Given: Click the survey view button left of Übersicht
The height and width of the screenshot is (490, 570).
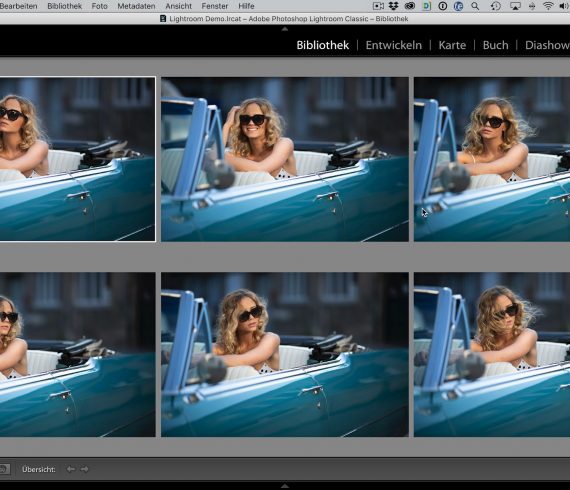Looking at the screenshot, I should [x=4, y=469].
